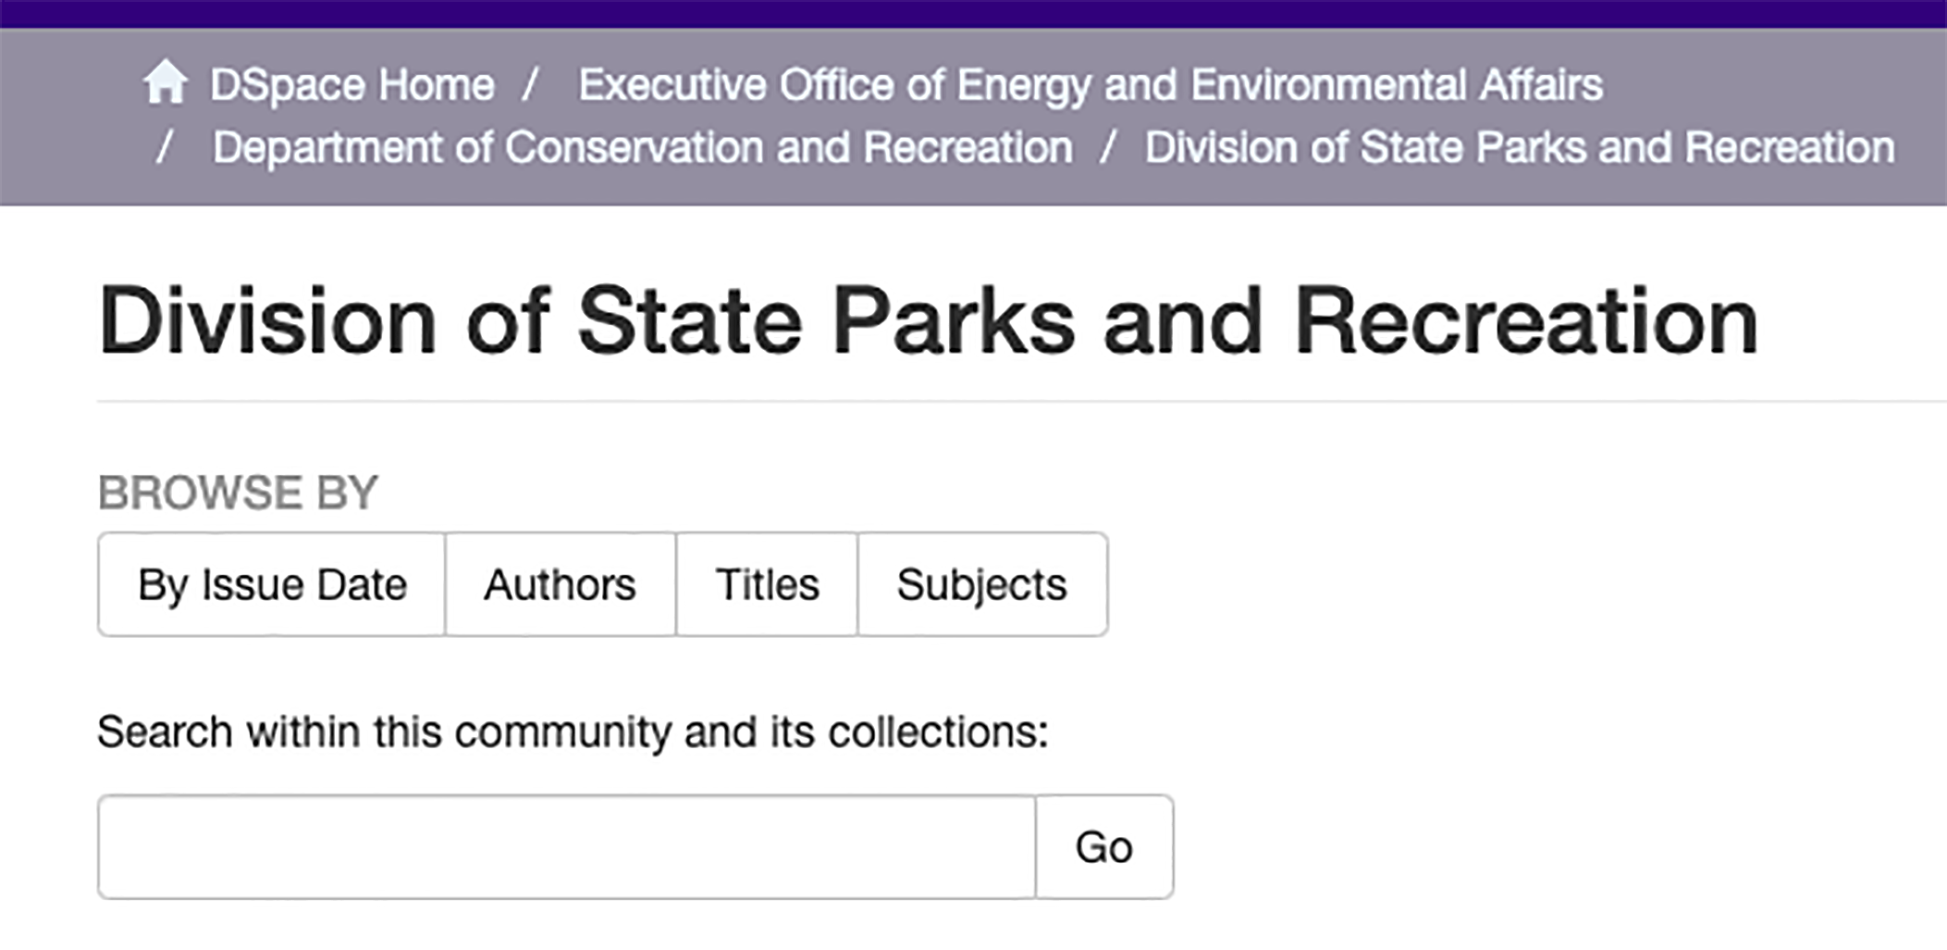Image resolution: width=1947 pixels, height=950 pixels.
Task: Open the Subjects browse option
Action: [982, 585]
